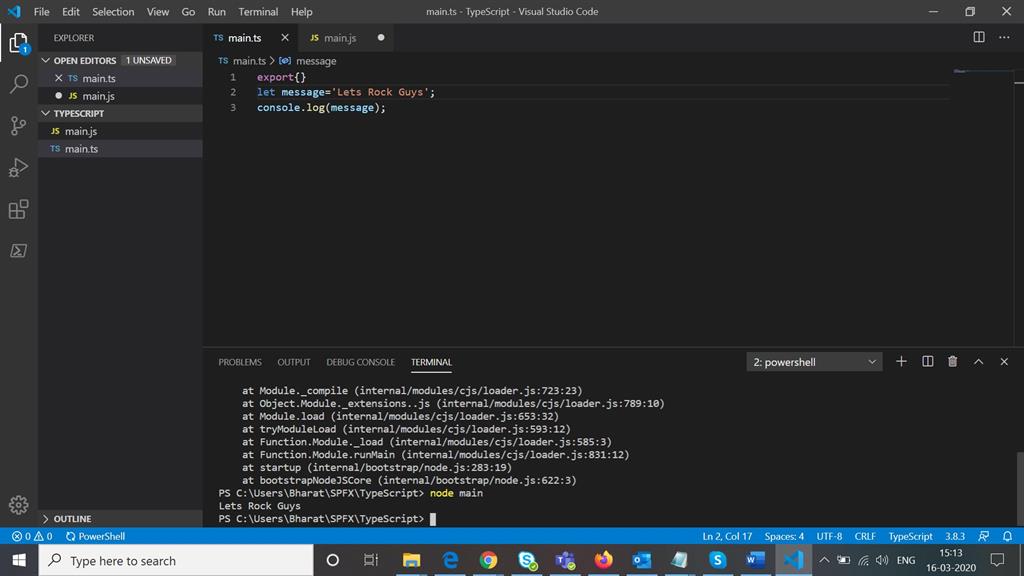1024x576 pixels.
Task: Click the TypeScript language mode button
Action: coord(910,536)
